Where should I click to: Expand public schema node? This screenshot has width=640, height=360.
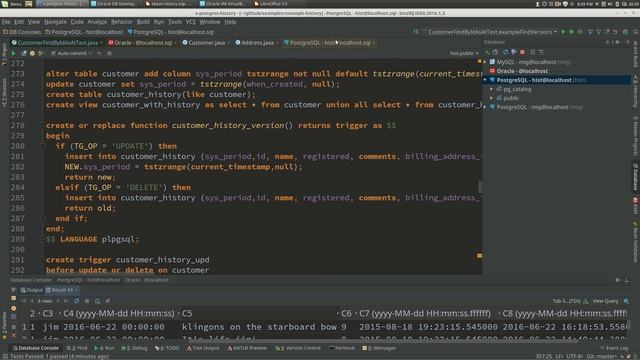pos(491,98)
